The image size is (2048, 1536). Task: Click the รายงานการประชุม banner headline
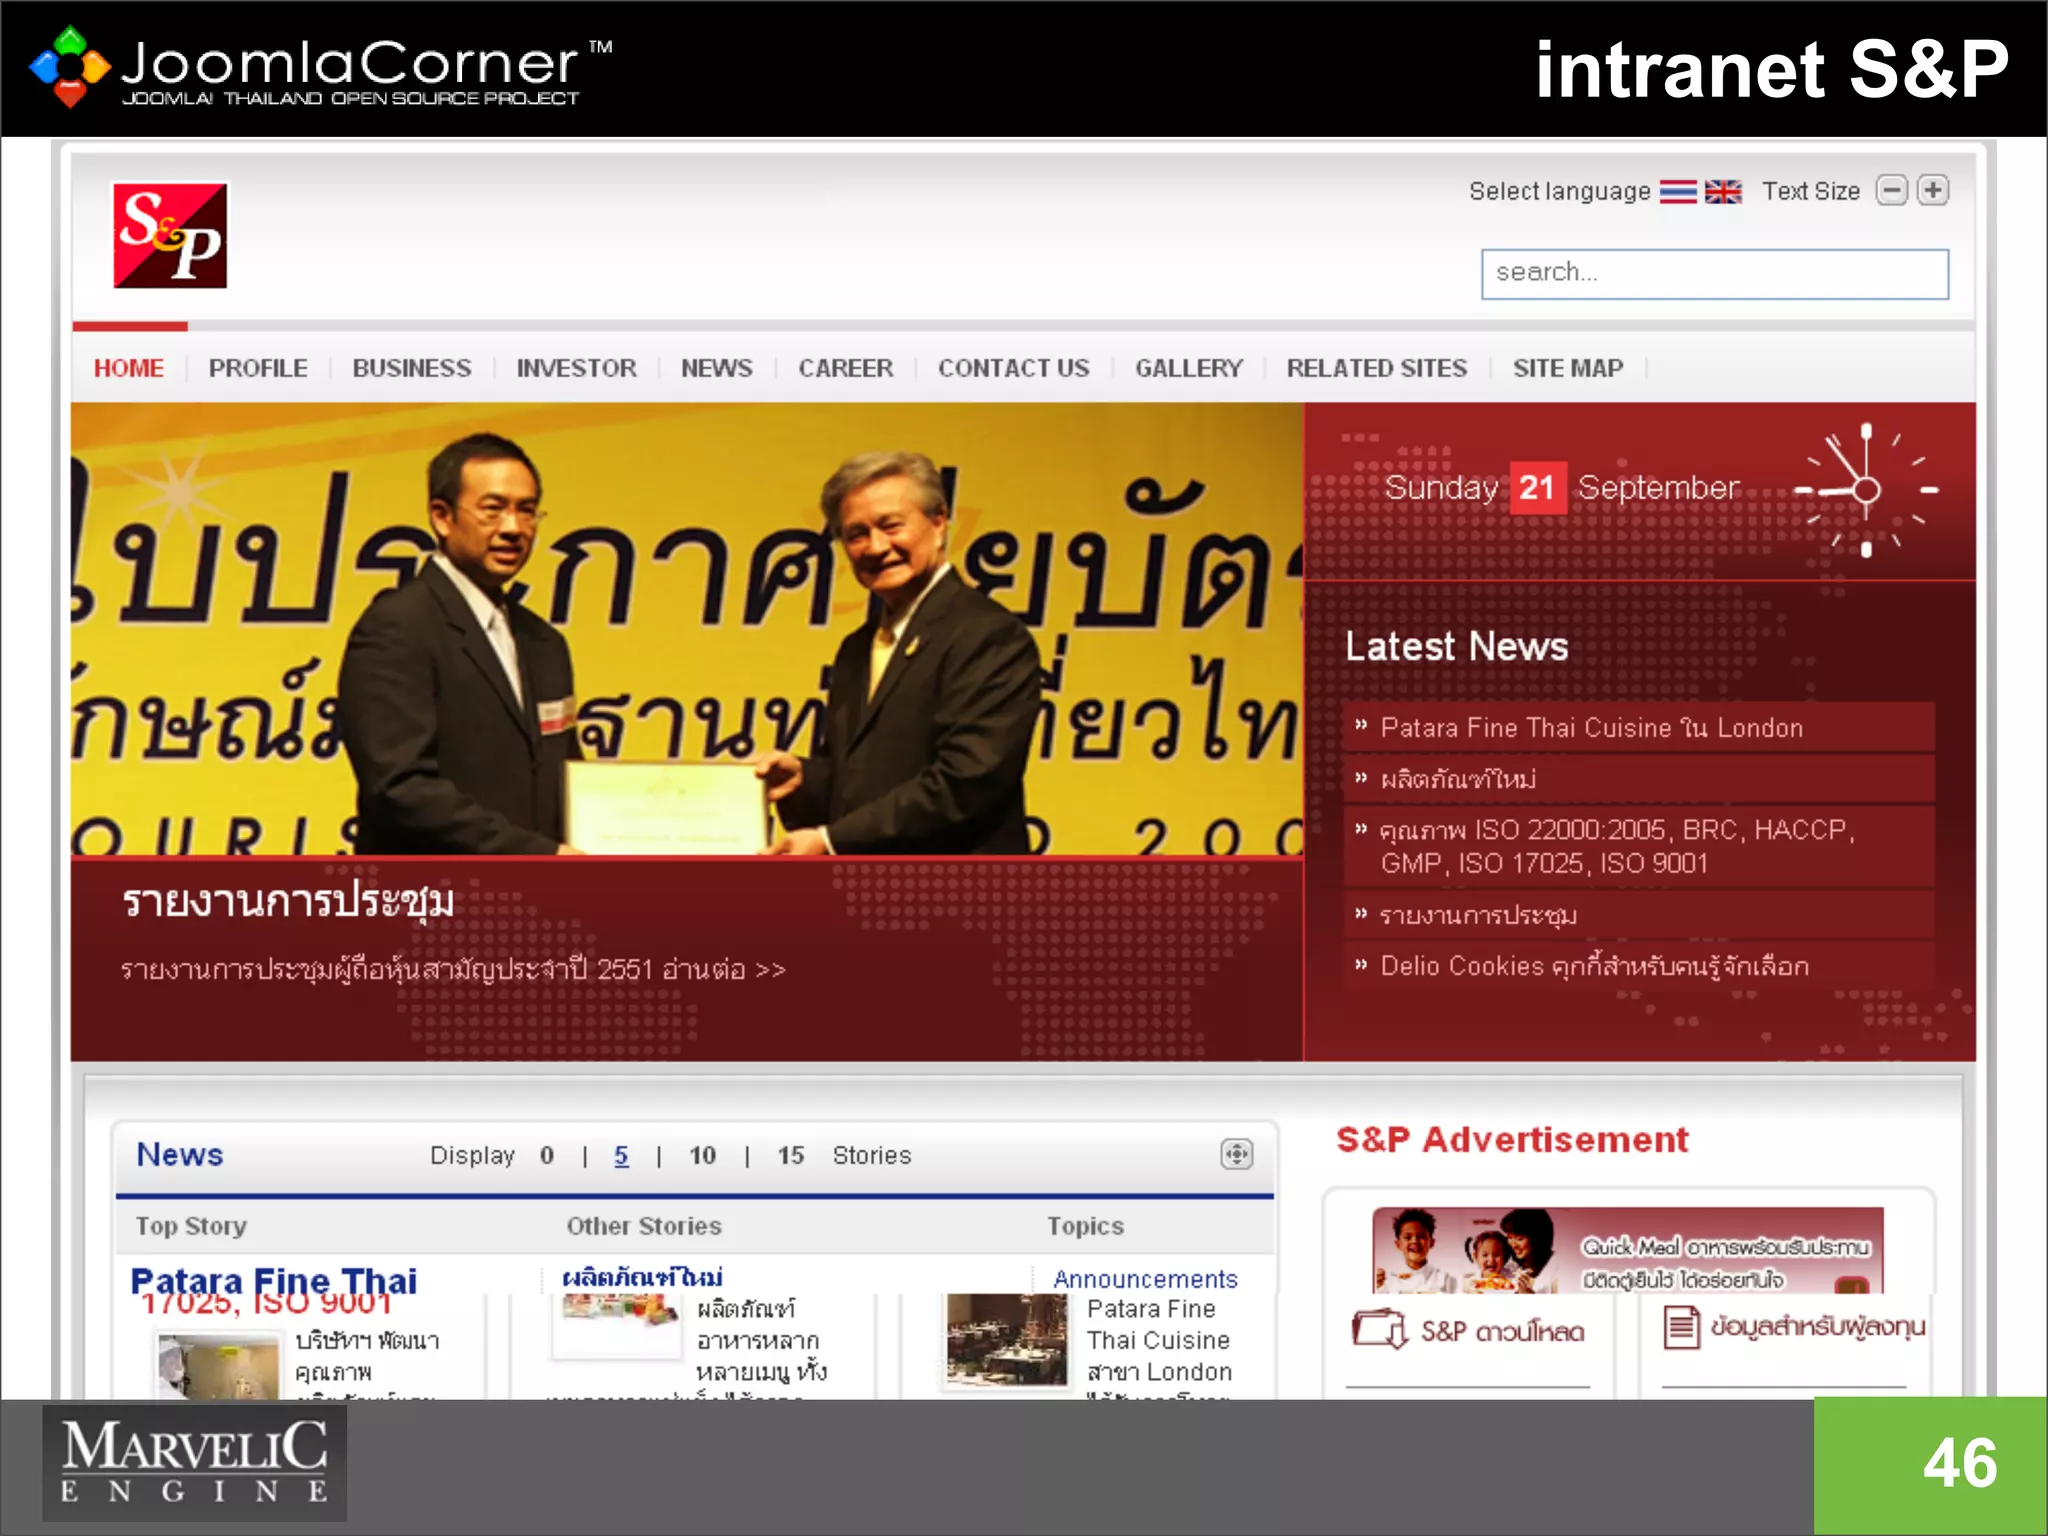[x=288, y=901]
